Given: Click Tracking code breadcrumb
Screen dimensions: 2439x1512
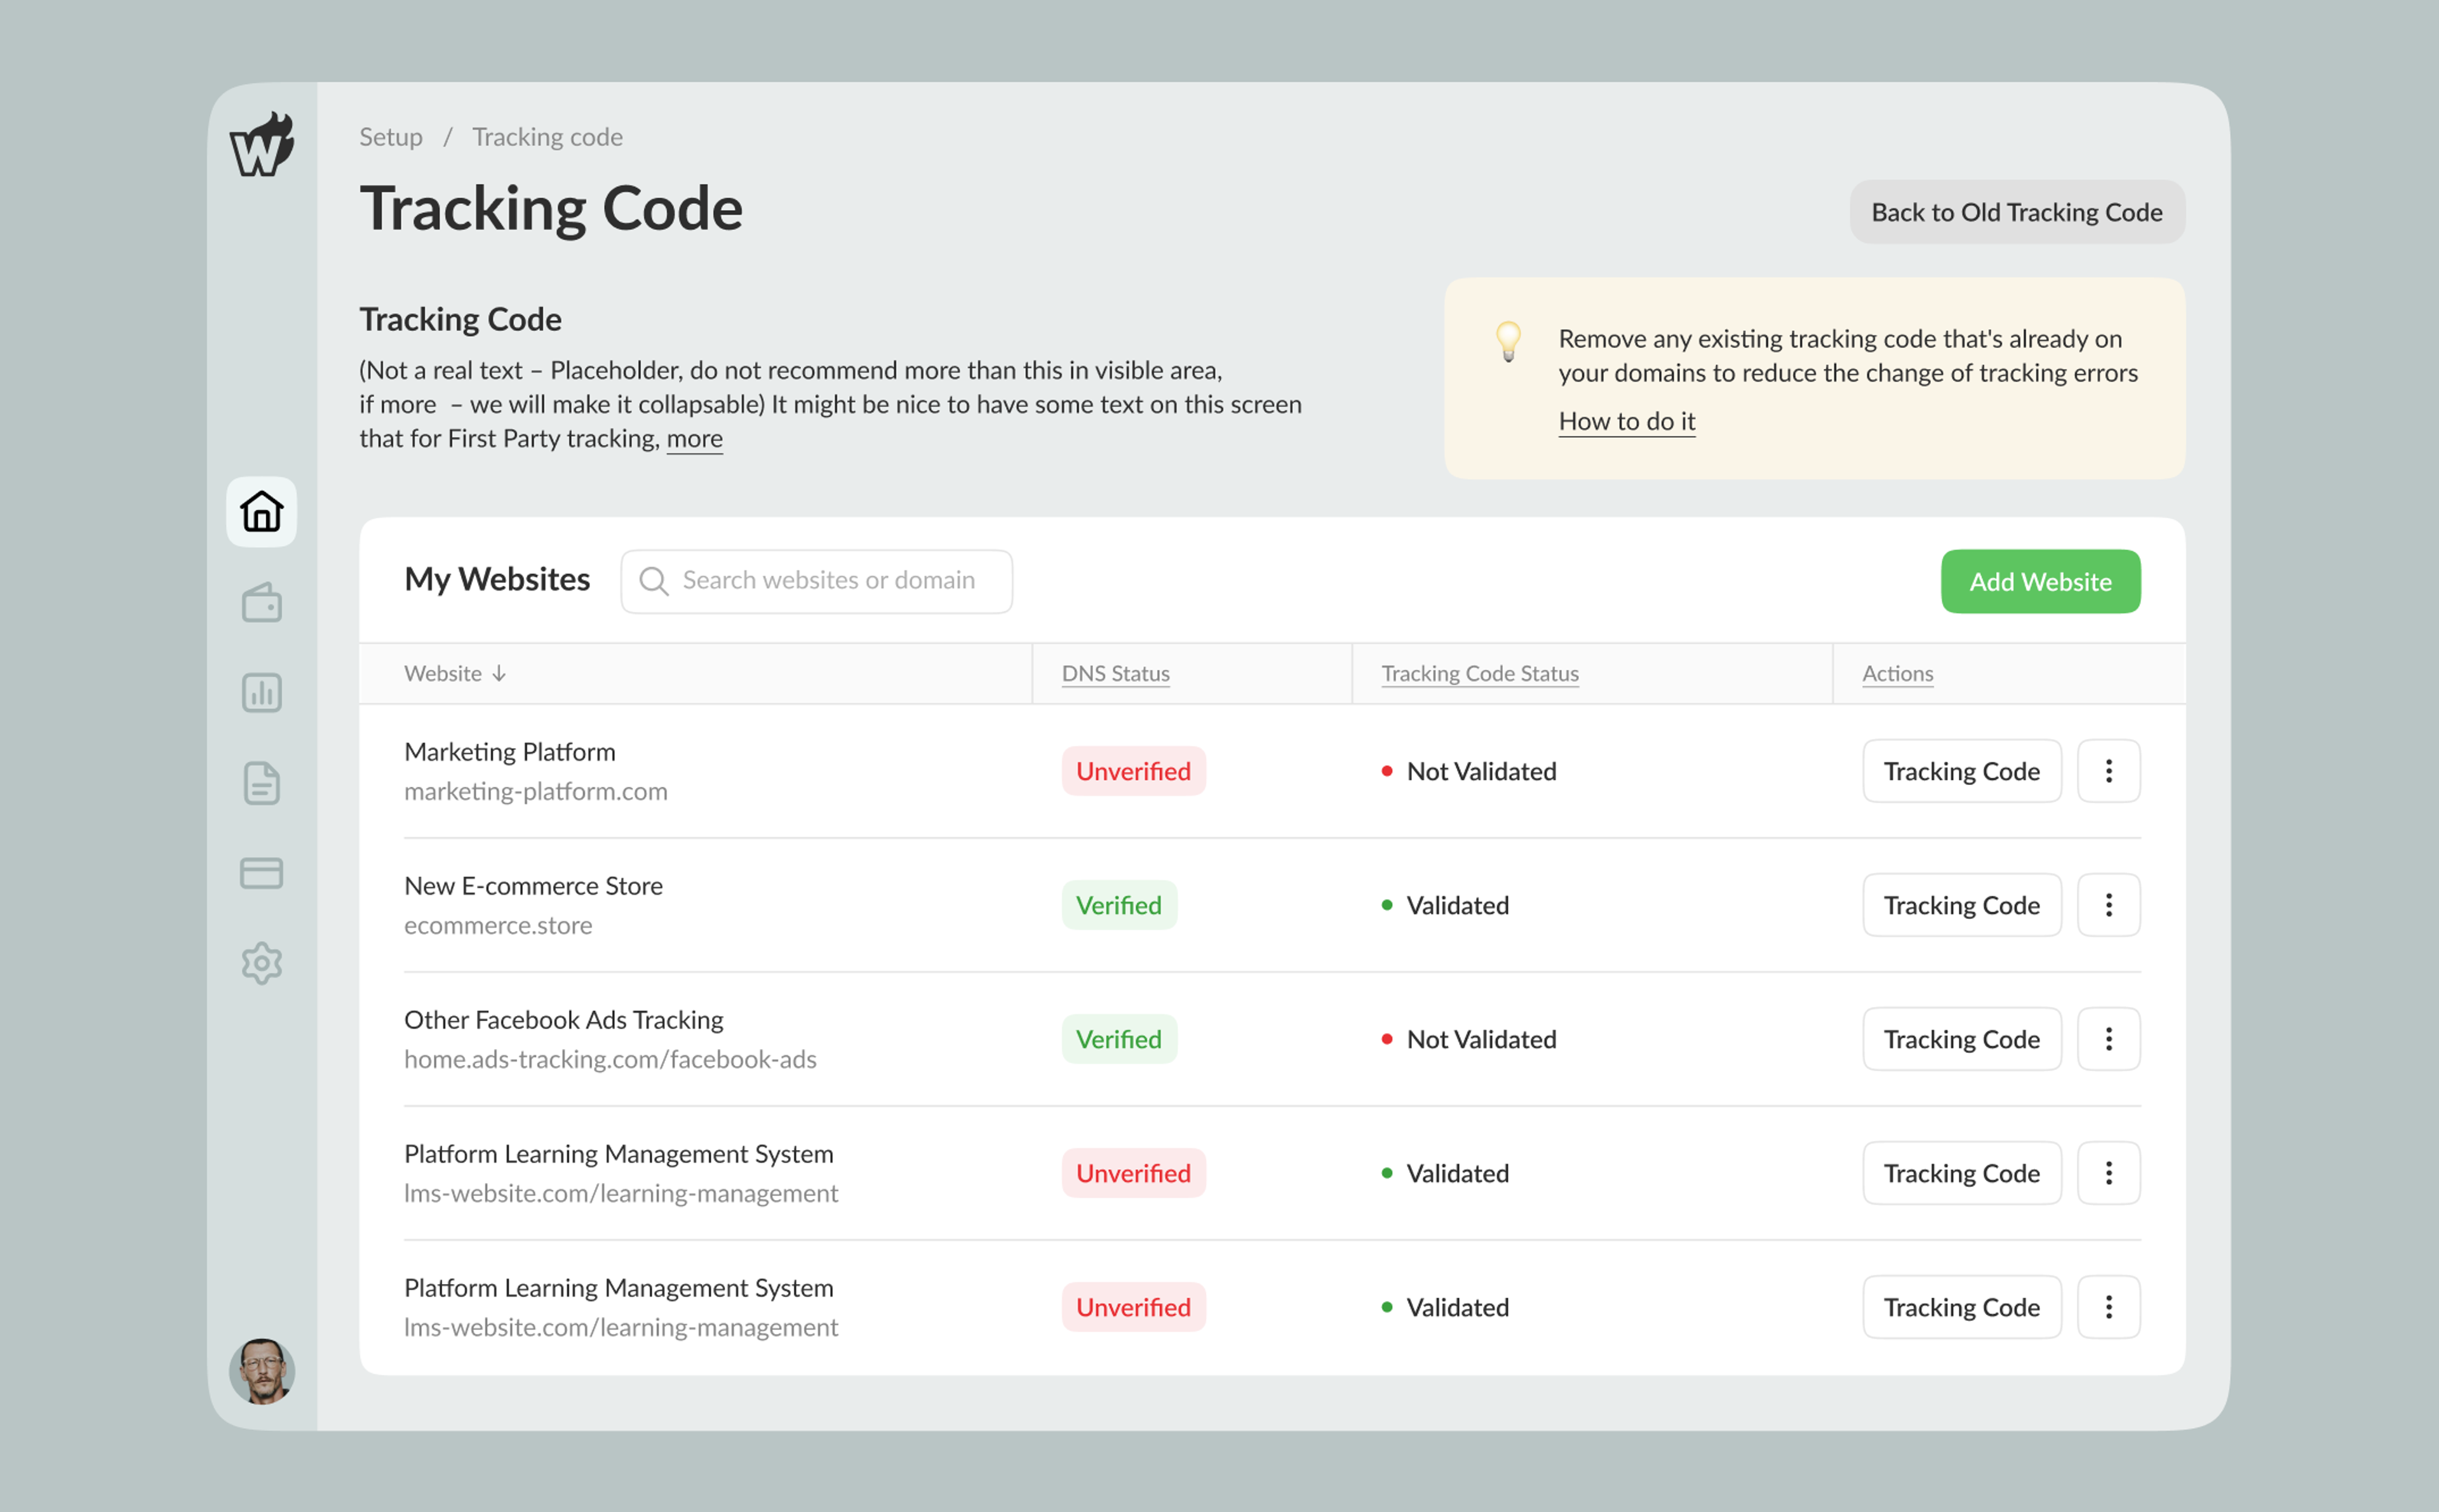Looking at the screenshot, I should (547, 137).
